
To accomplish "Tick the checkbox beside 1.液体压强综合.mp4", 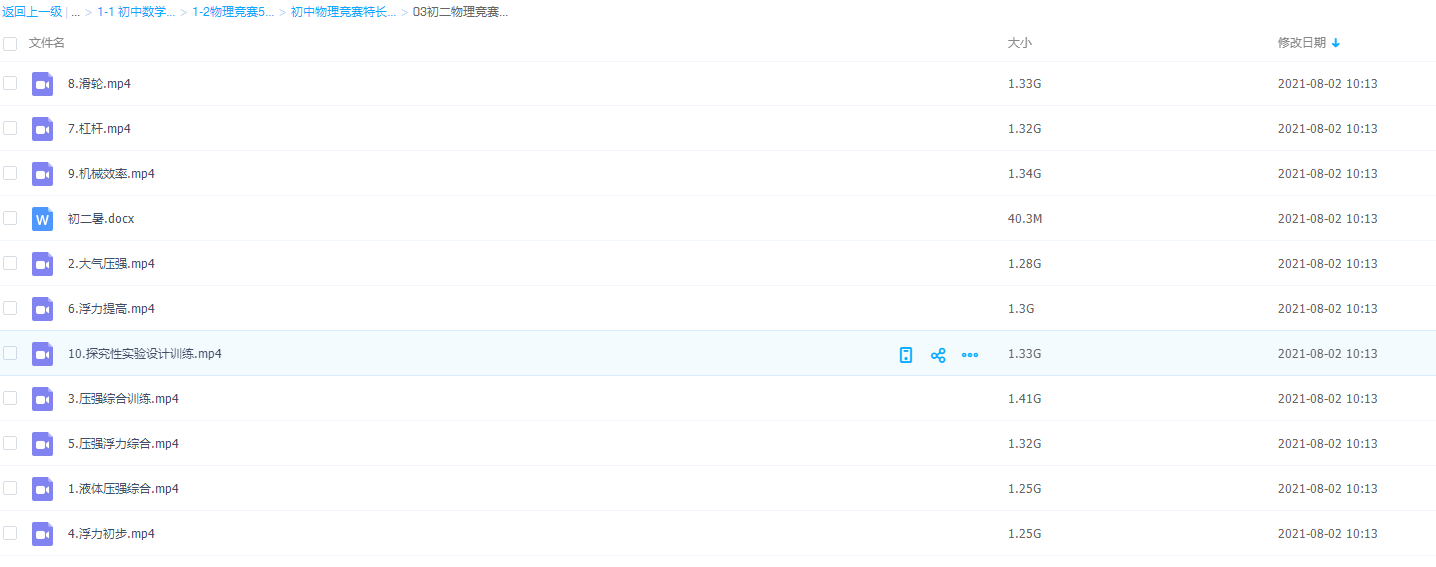I will tap(10, 488).
